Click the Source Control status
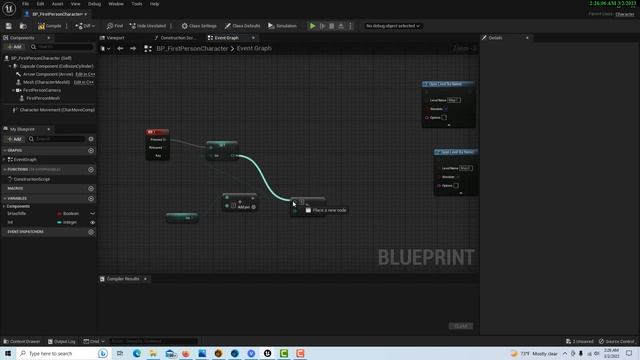The height and width of the screenshot is (360, 640). point(616,342)
